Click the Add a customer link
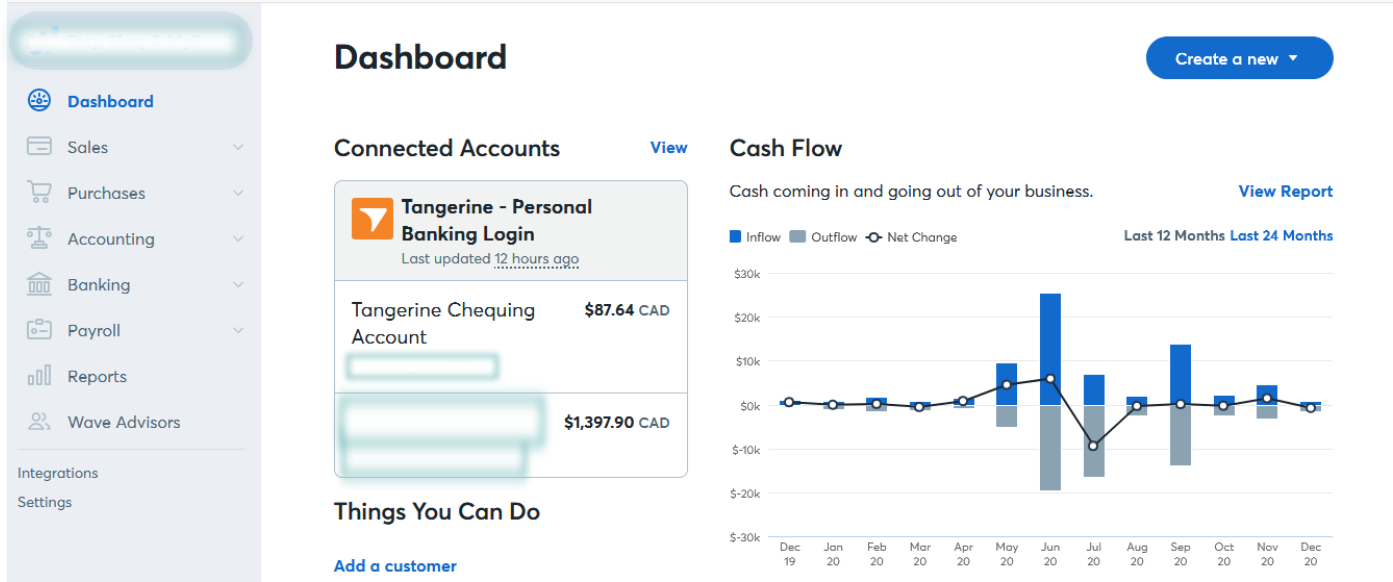Viewport: 1393px width, 582px height. [395, 565]
